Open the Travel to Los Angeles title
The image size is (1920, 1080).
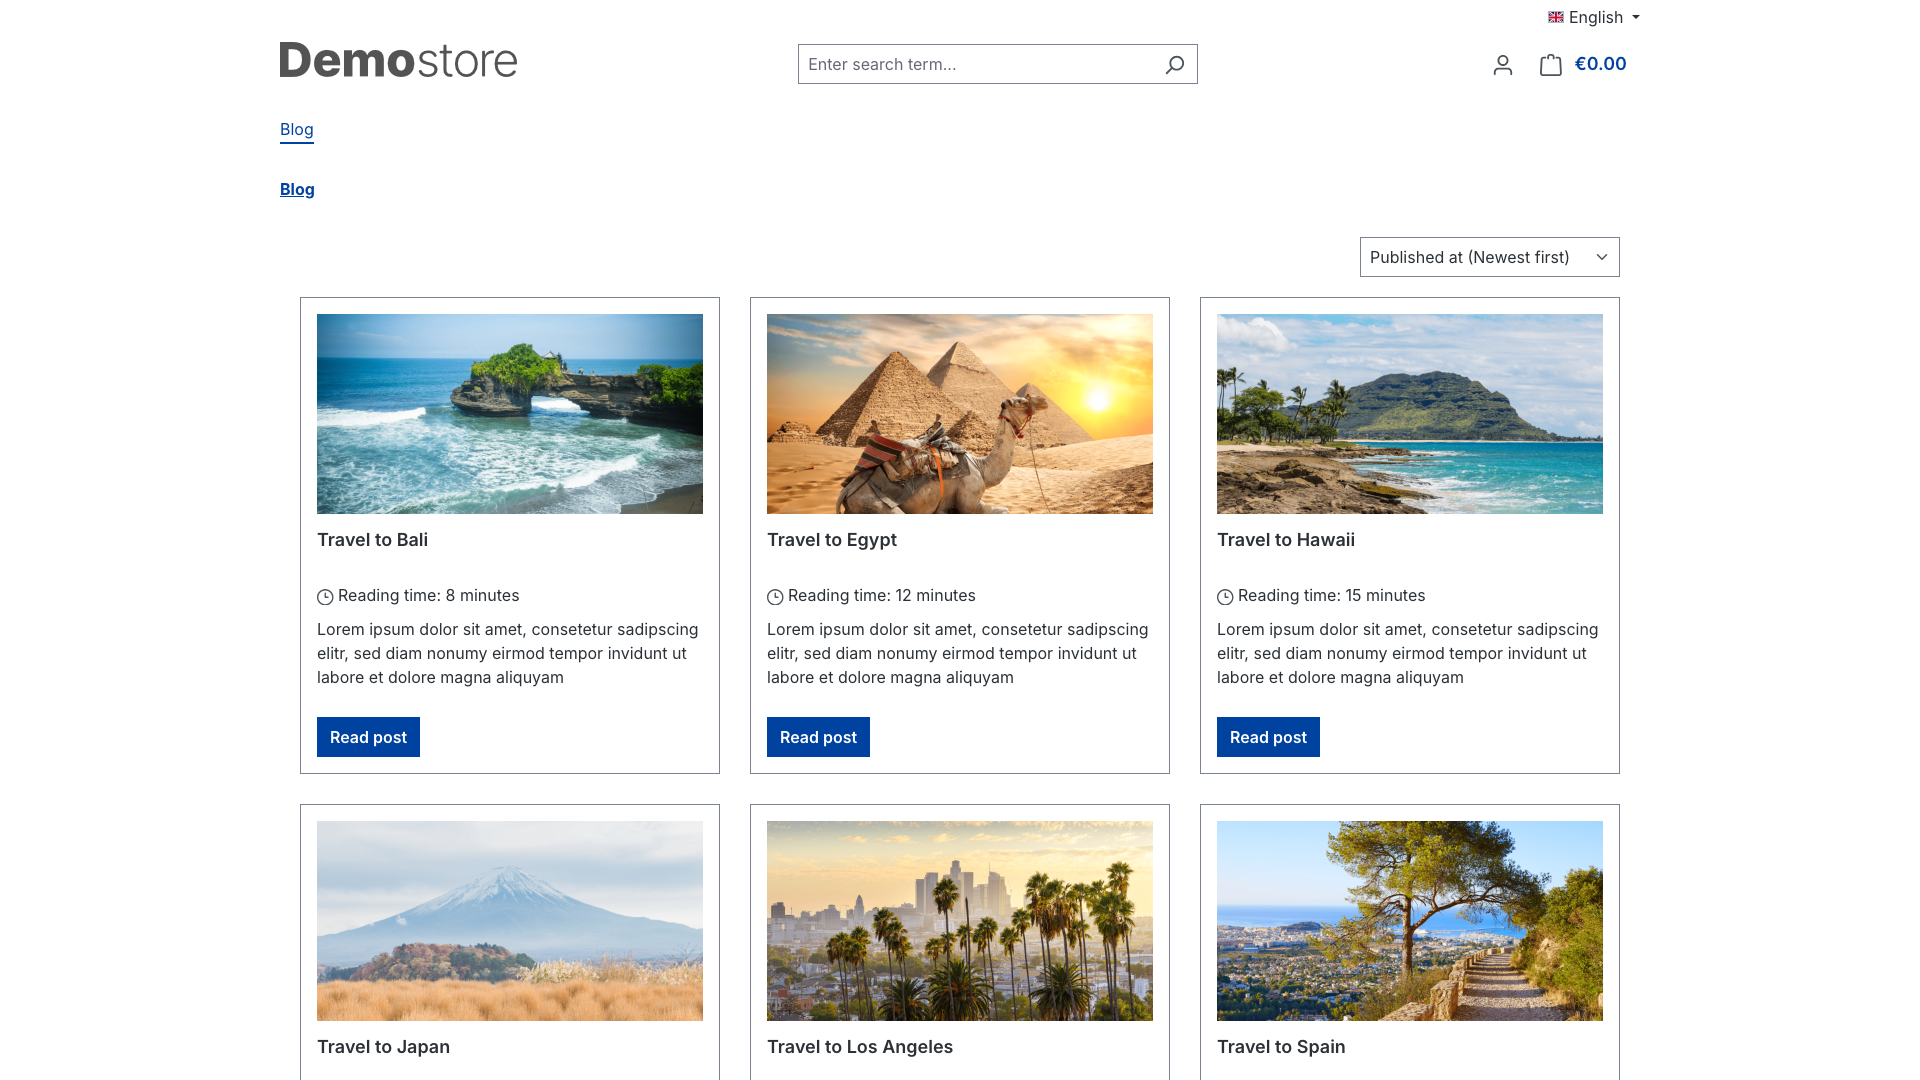[x=860, y=1047]
